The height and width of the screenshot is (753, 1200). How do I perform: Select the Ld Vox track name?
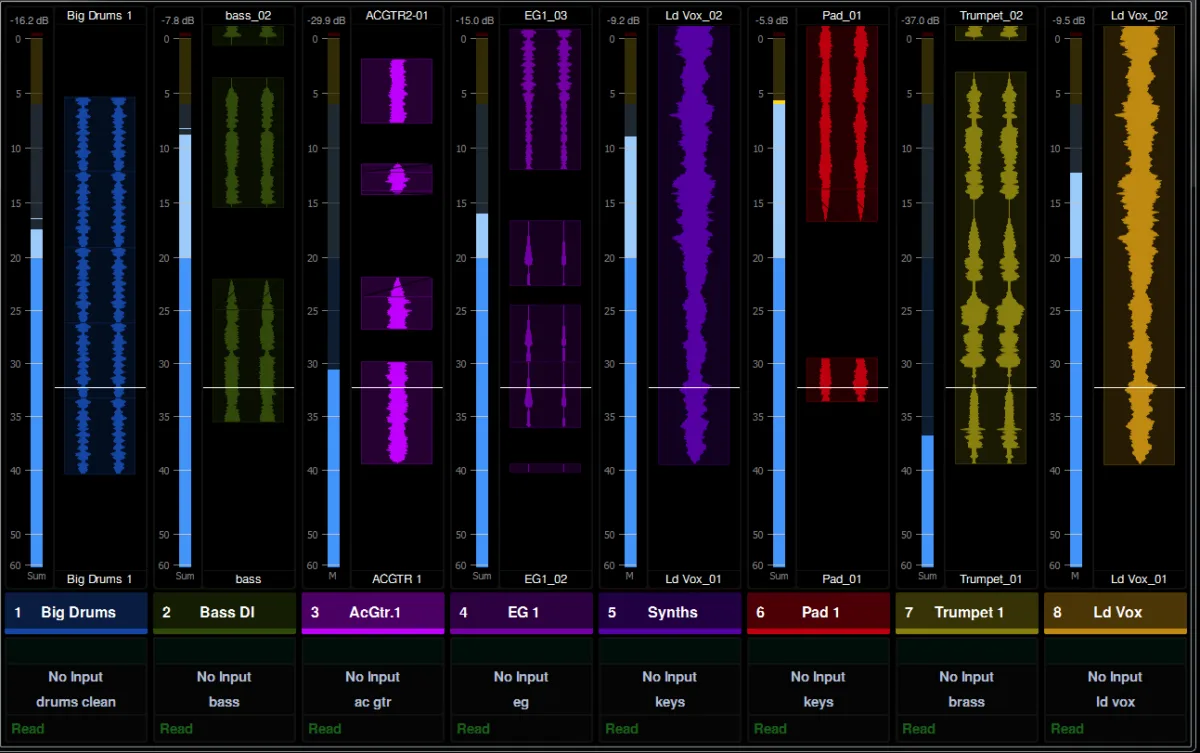pos(1117,612)
